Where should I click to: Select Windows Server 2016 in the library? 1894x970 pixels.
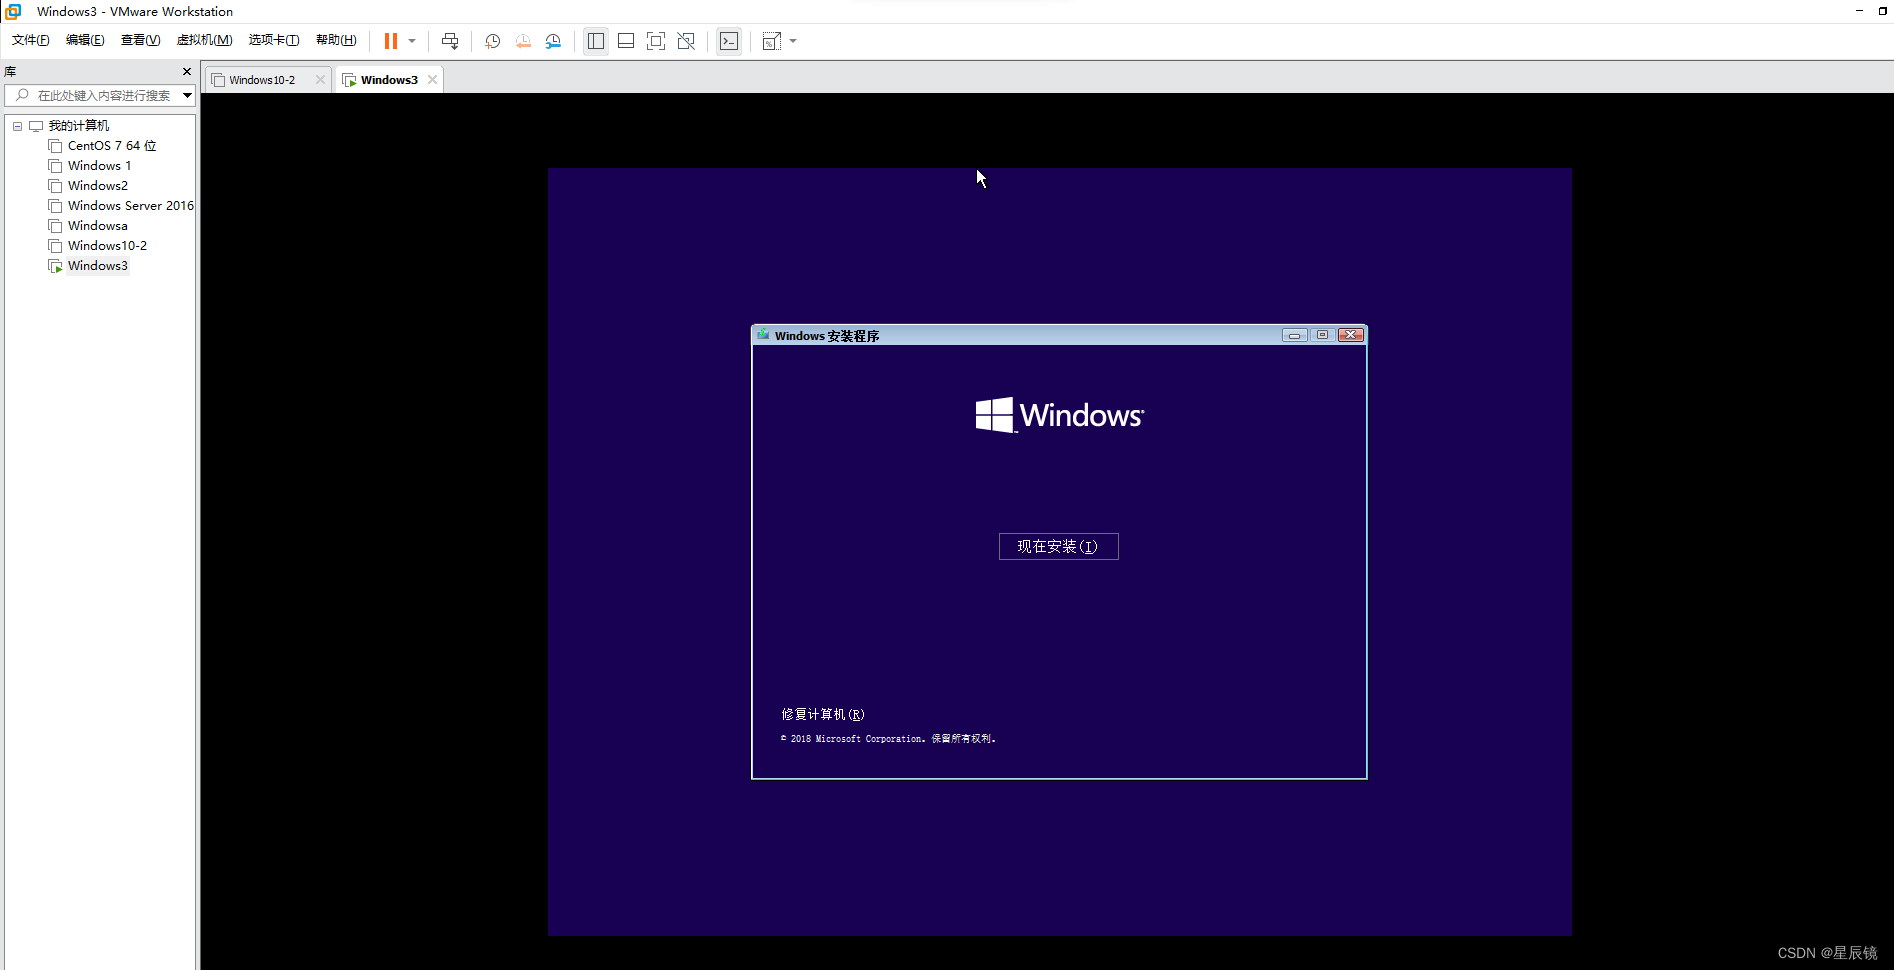pyautogui.click(x=131, y=206)
